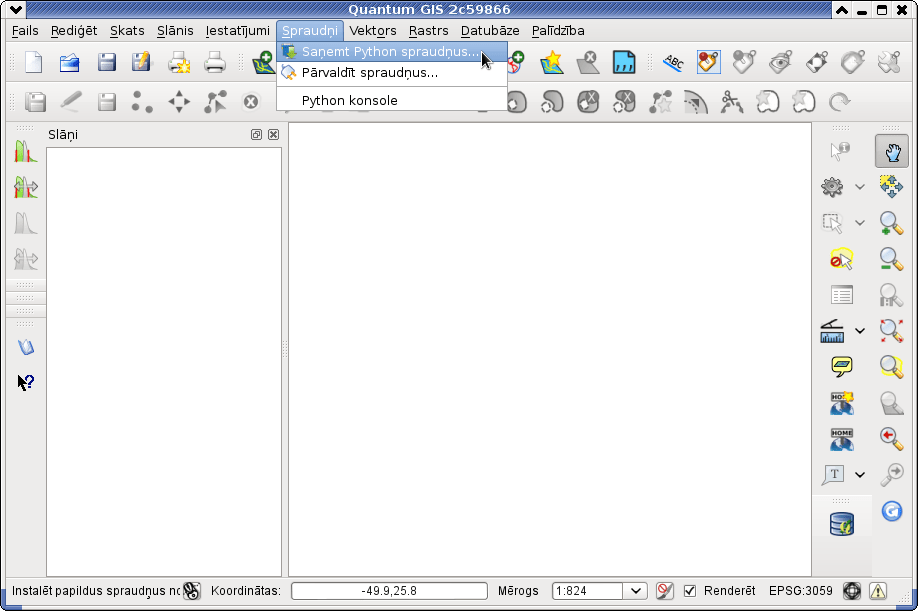This screenshot has height=611, width=918.
Task: Toggle extents display icon beside Koordinātas
Action: point(191,591)
